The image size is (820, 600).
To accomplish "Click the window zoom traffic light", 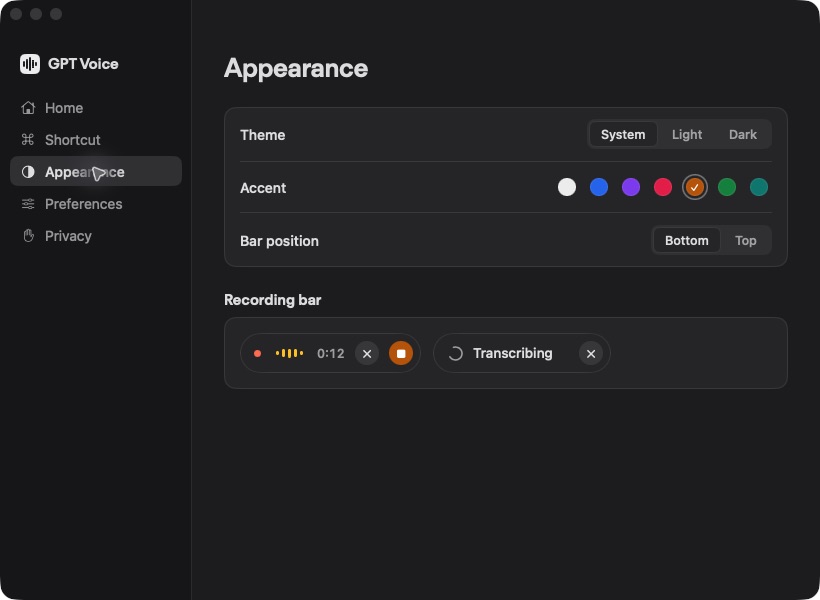I will (56, 14).
